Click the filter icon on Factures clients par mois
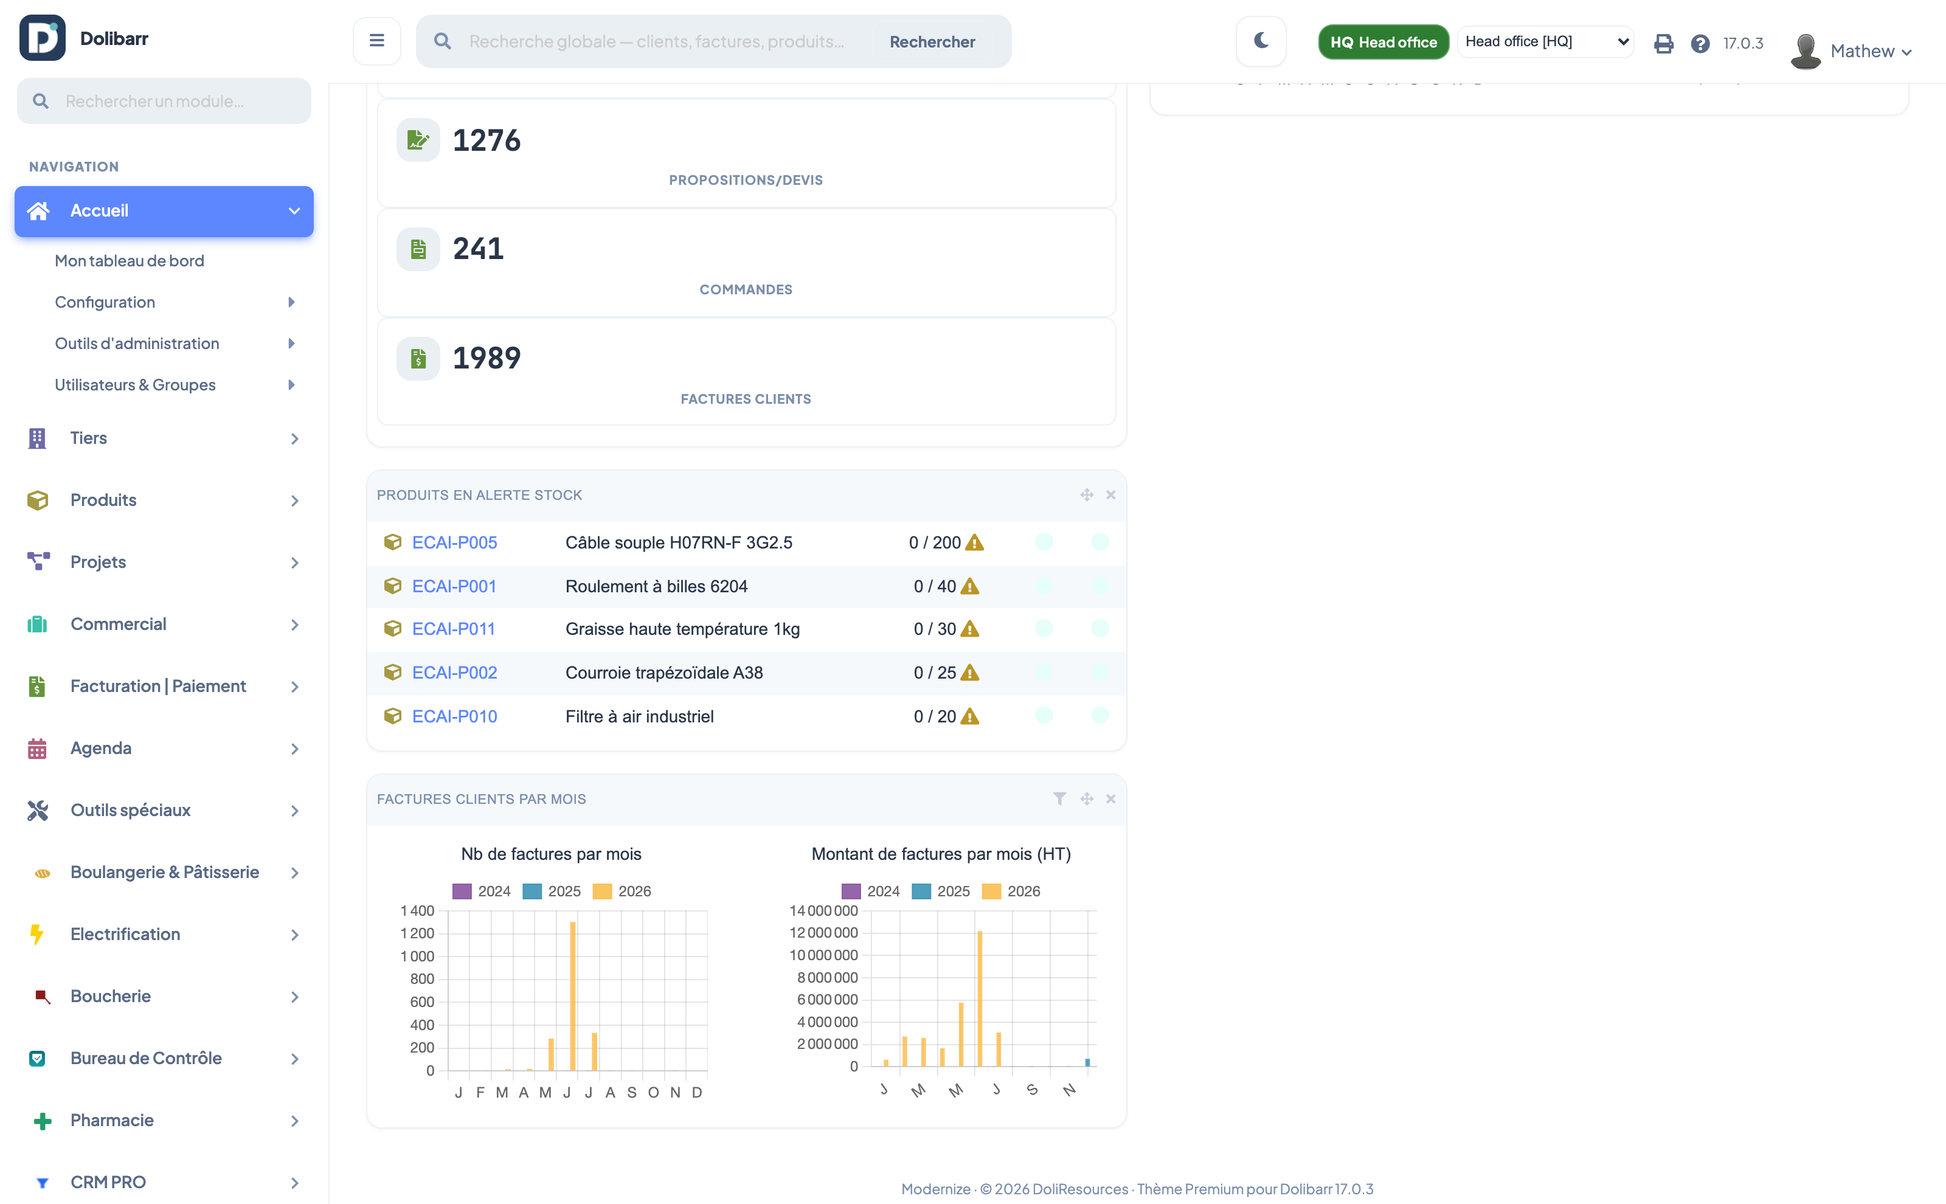1946x1204 pixels. point(1059,799)
